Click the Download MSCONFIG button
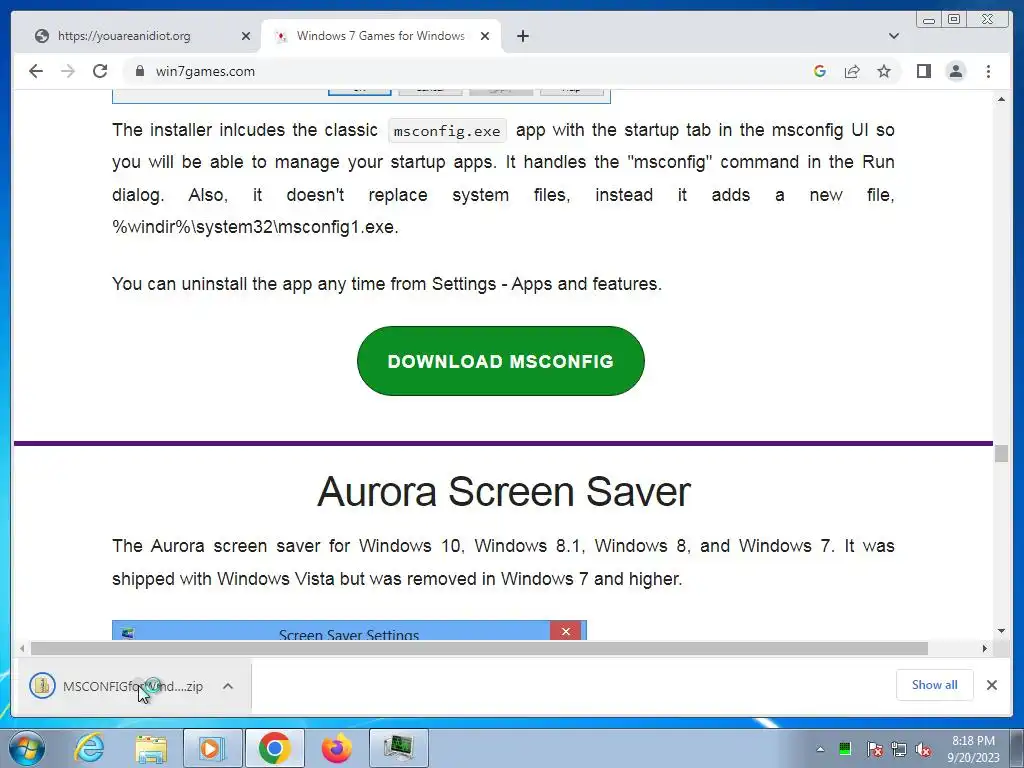 pyautogui.click(x=501, y=360)
